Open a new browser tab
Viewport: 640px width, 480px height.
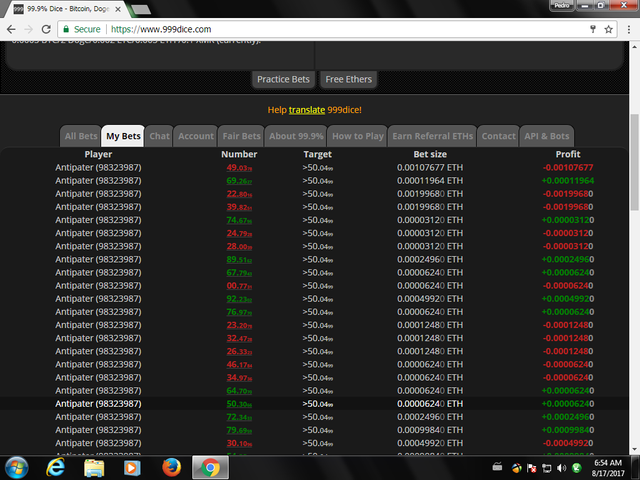(x=141, y=9)
